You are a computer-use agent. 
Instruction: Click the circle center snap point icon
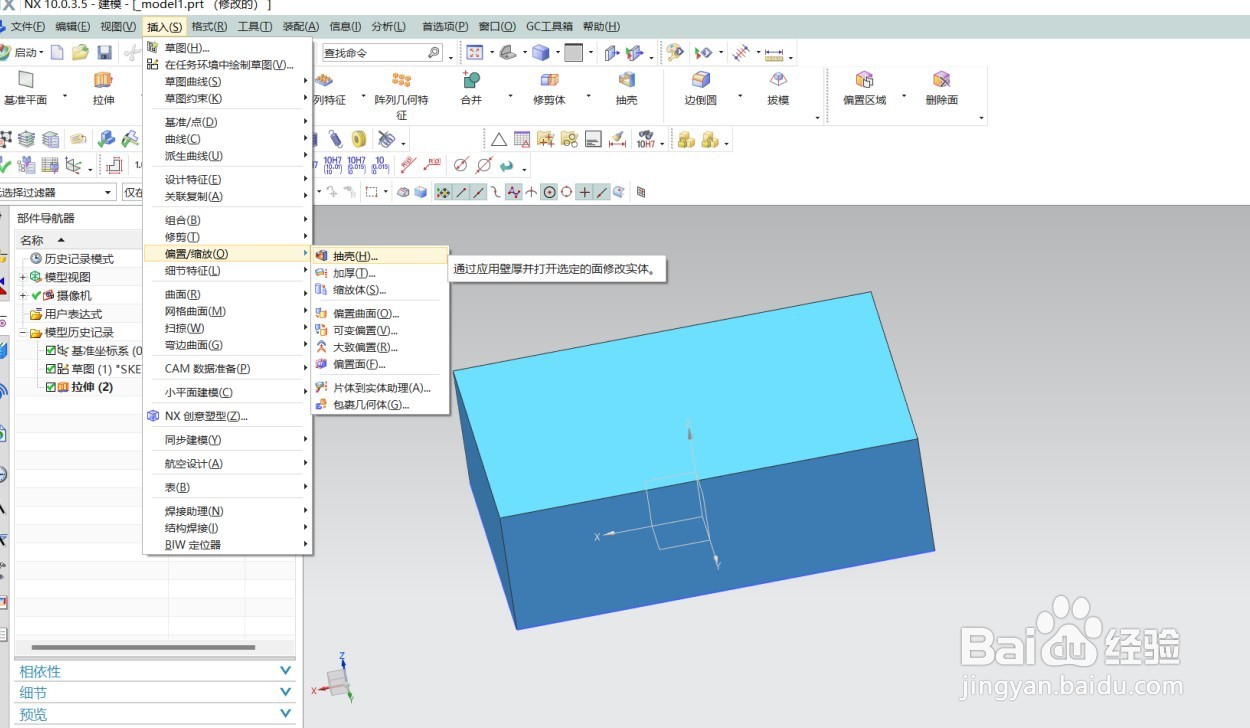549,192
